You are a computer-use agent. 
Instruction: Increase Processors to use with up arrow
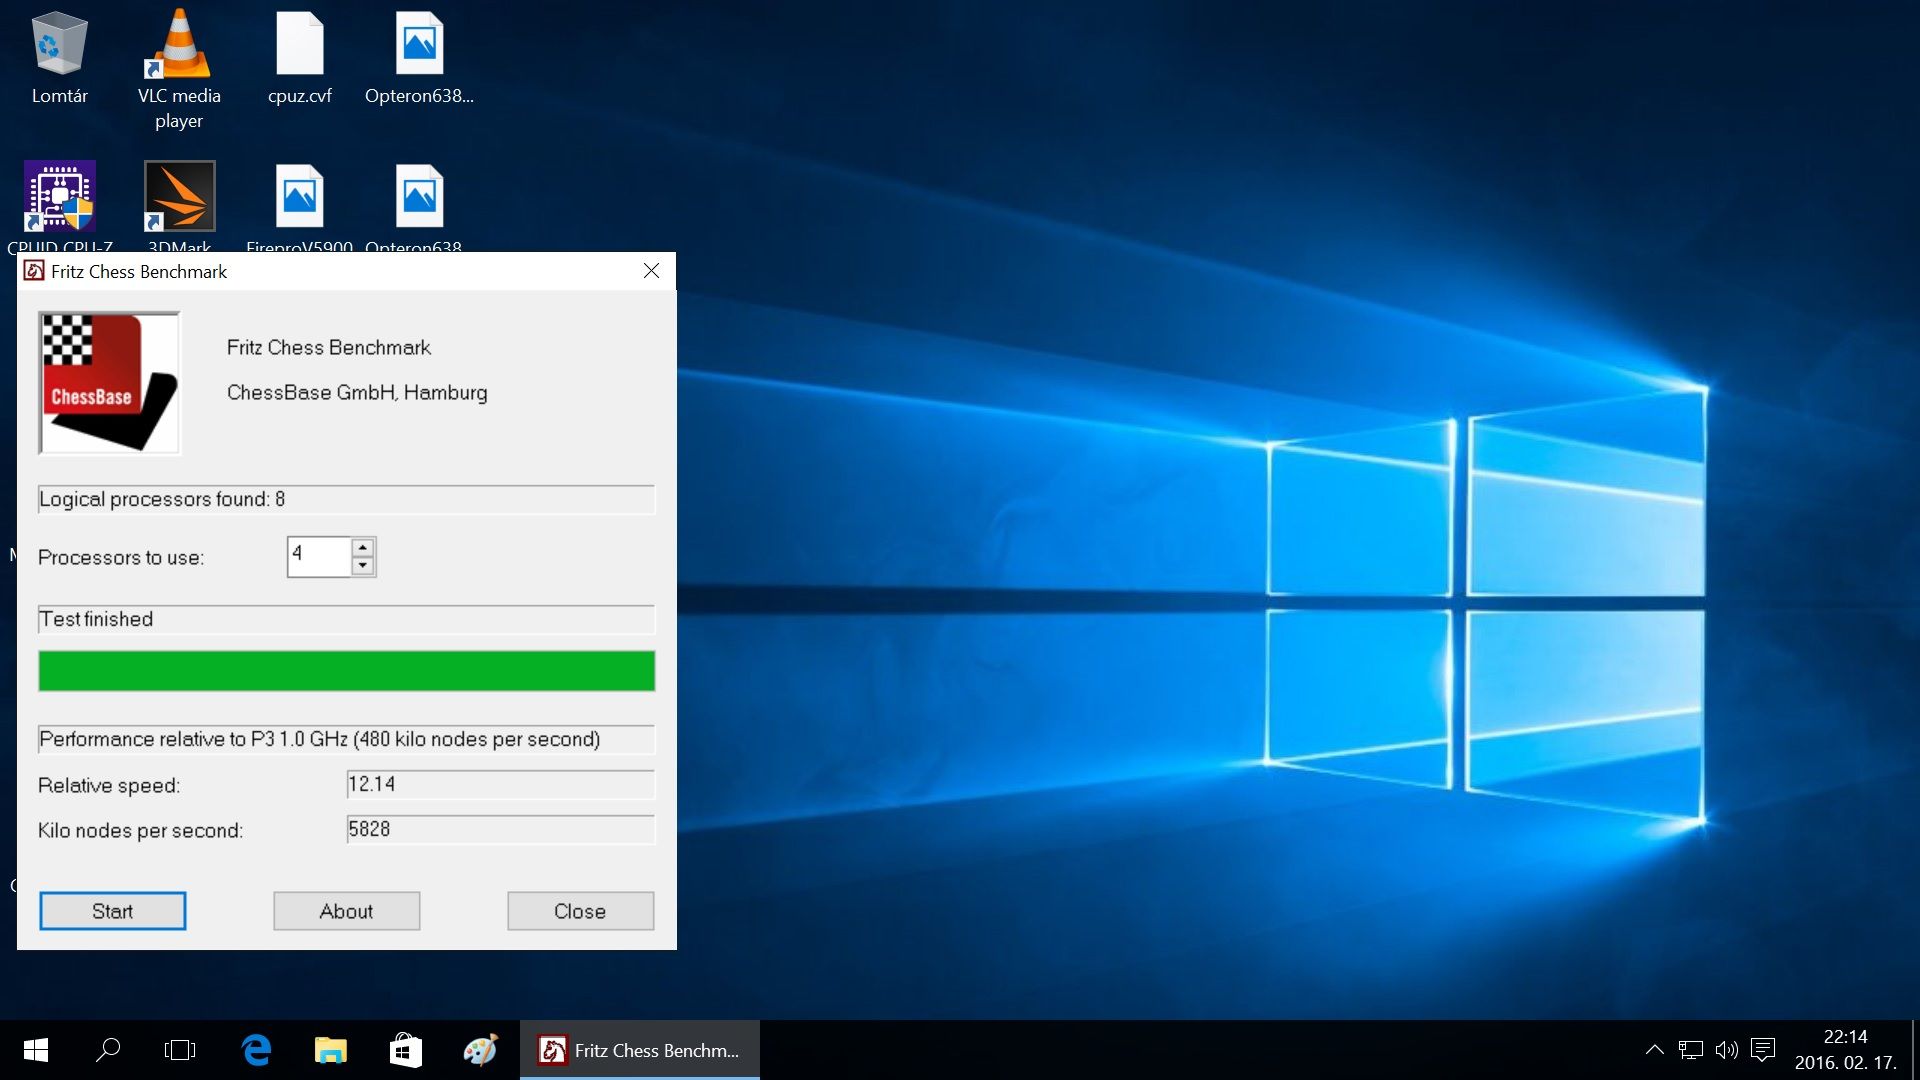[363, 547]
